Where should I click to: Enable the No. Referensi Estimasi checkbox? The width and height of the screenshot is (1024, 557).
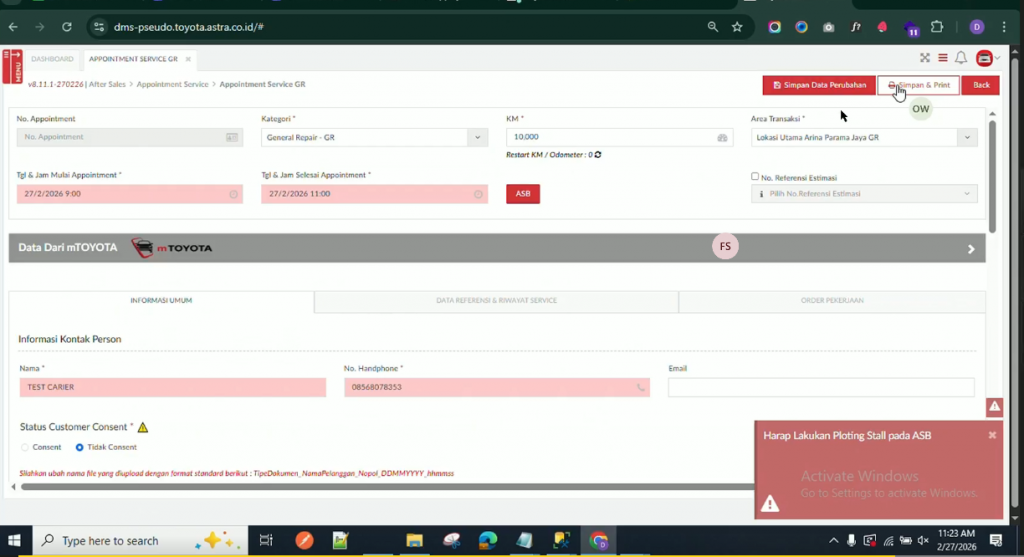pos(755,177)
